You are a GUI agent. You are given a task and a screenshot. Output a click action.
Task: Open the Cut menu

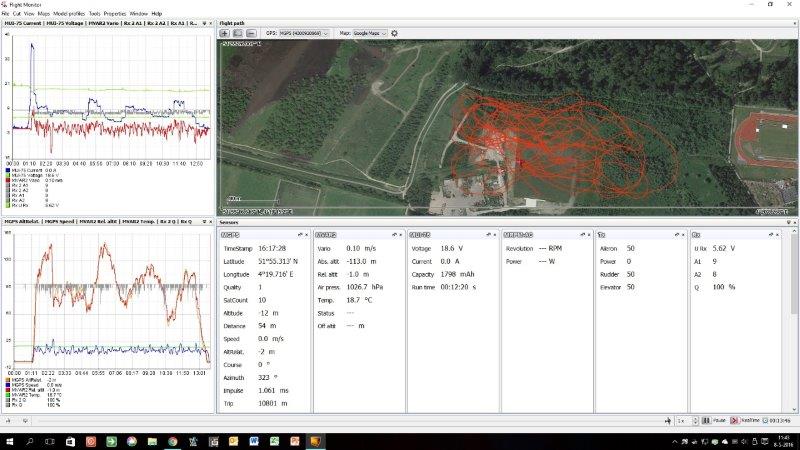17,14
